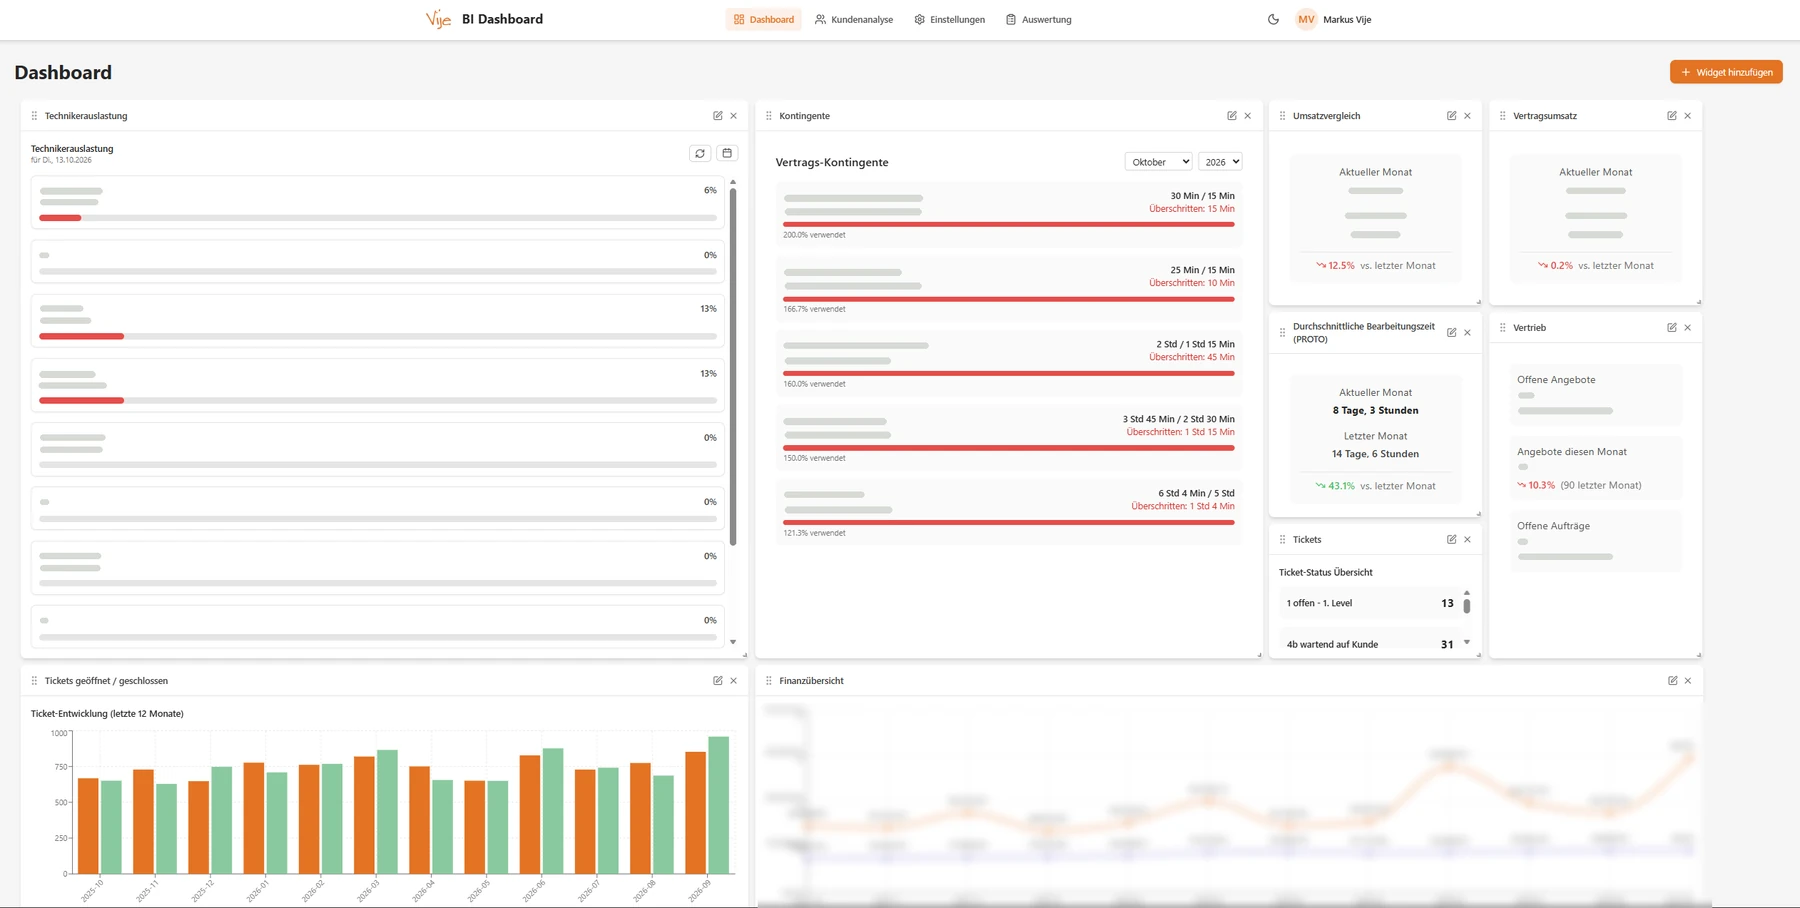
Task: Toggle dark mode with the moon icon
Action: point(1273,19)
